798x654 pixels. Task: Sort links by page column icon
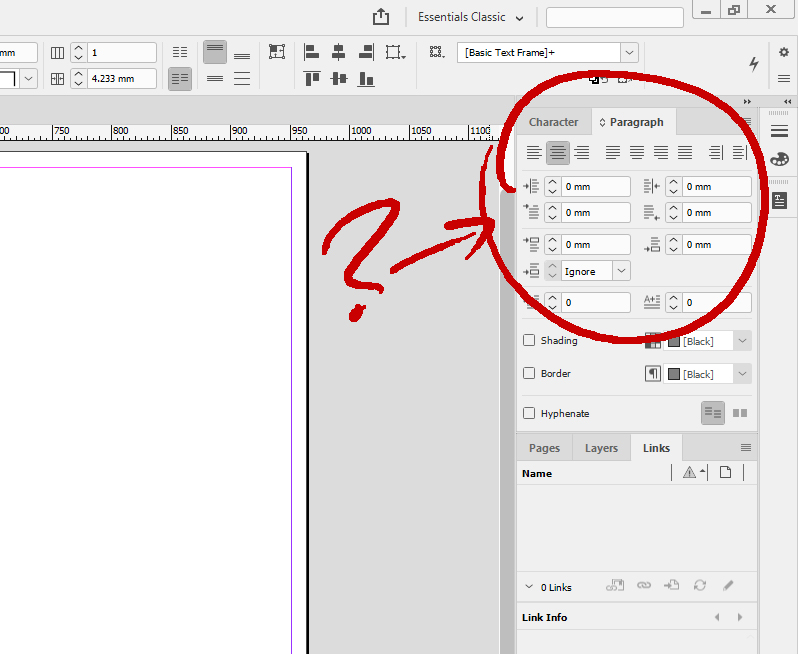(x=725, y=472)
